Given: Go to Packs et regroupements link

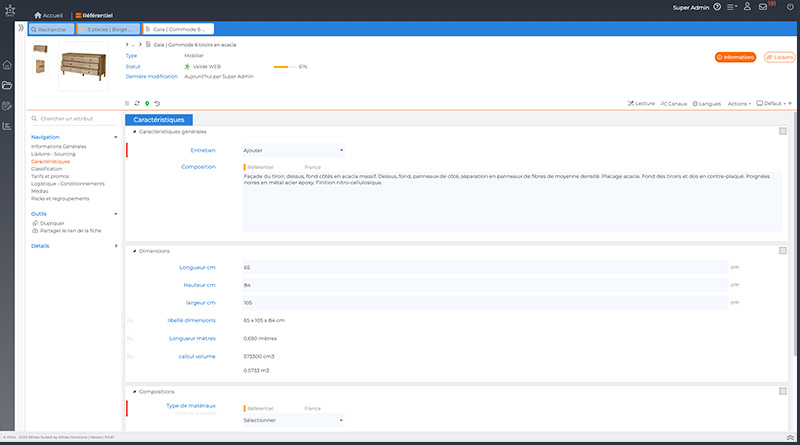Looking at the screenshot, I should pyautogui.click(x=60, y=199).
